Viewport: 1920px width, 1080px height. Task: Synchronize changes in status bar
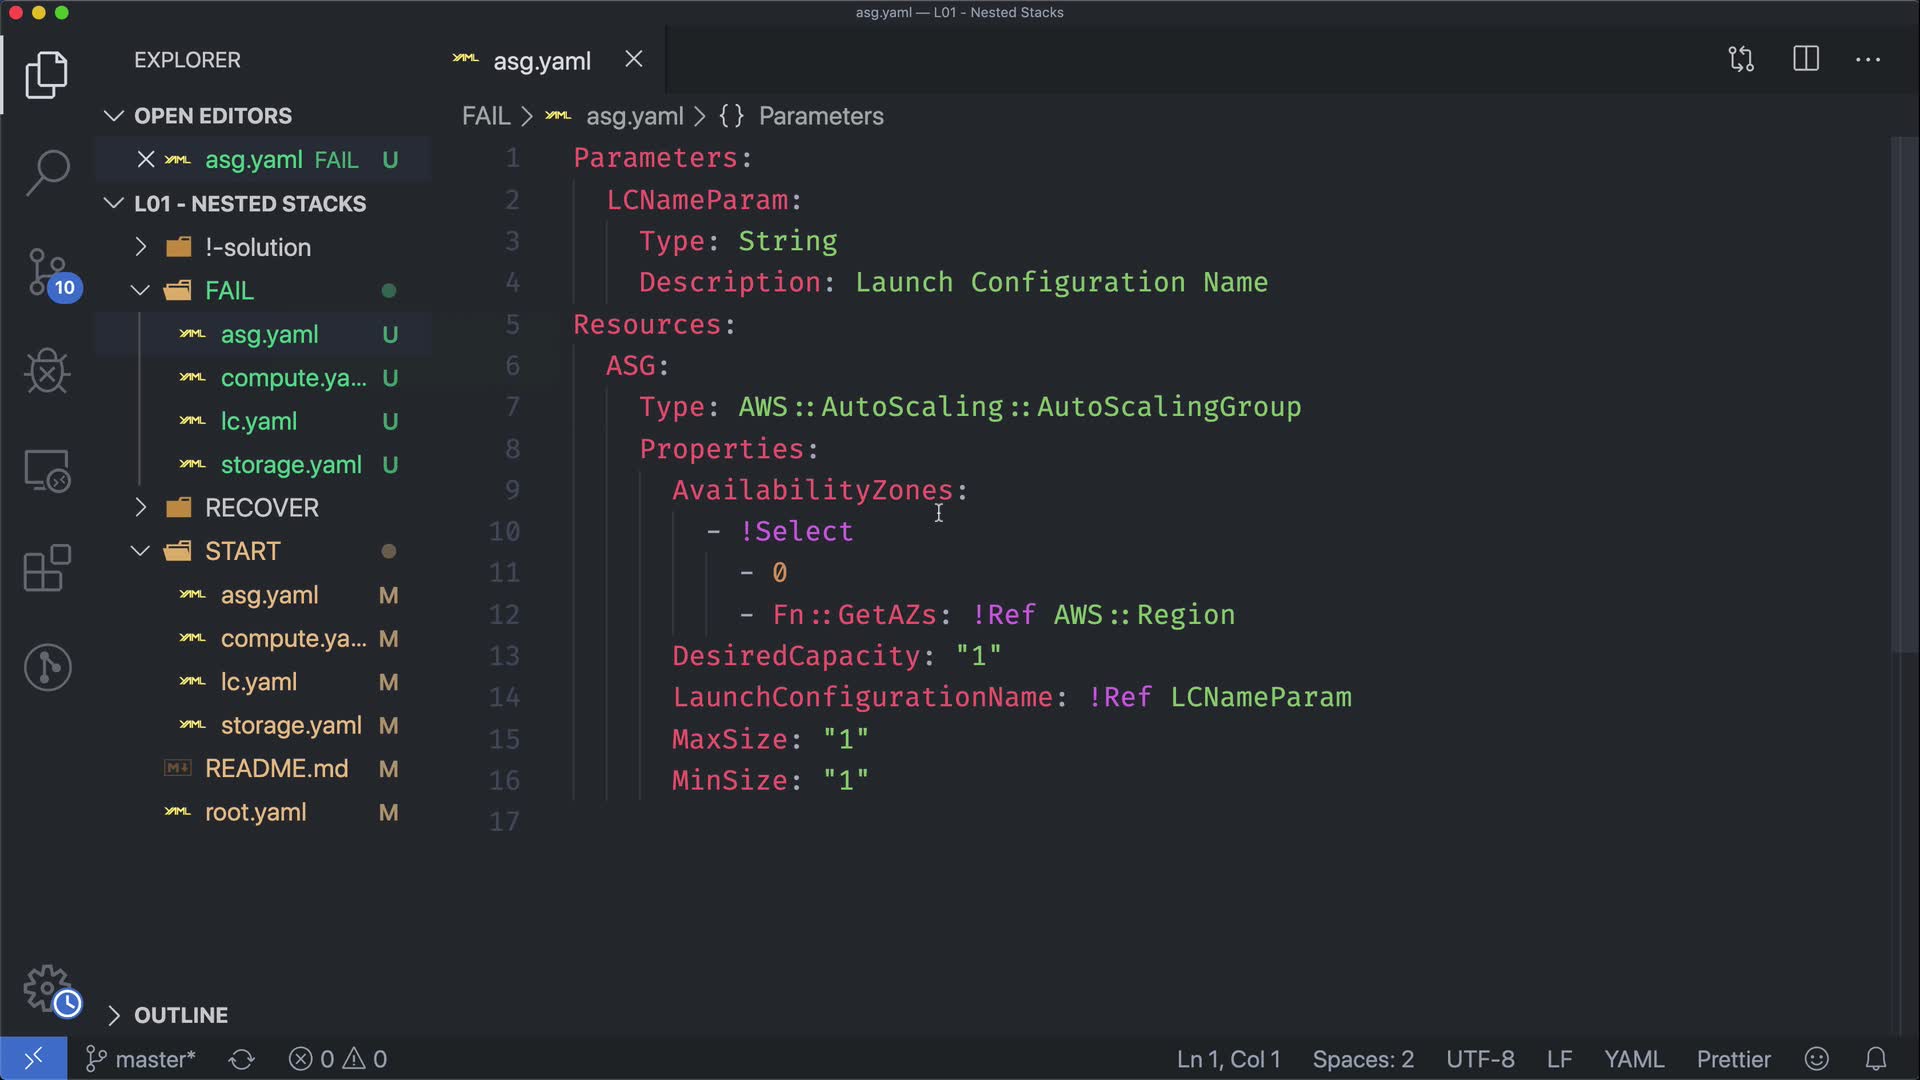tap(241, 1059)
